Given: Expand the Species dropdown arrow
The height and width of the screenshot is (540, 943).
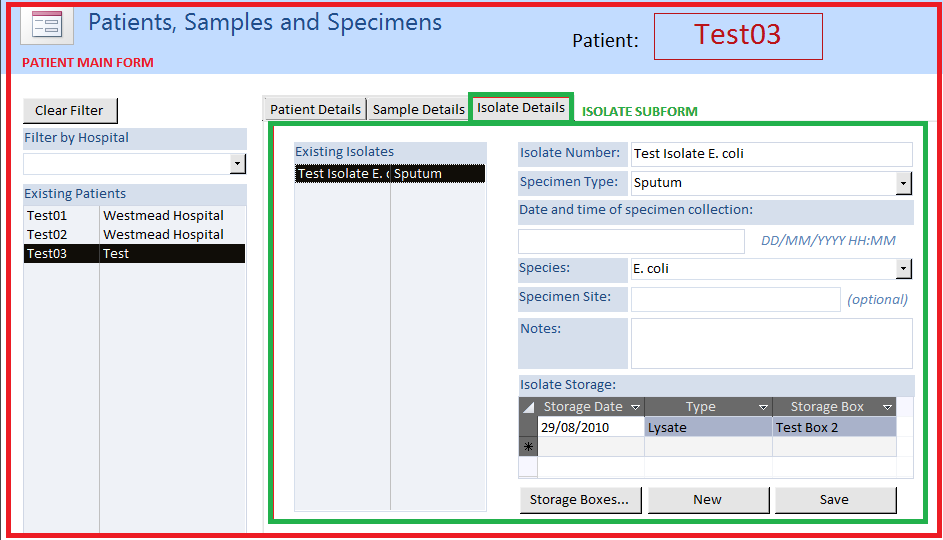Looking at the screenshot, I should [x=904, y=269].
